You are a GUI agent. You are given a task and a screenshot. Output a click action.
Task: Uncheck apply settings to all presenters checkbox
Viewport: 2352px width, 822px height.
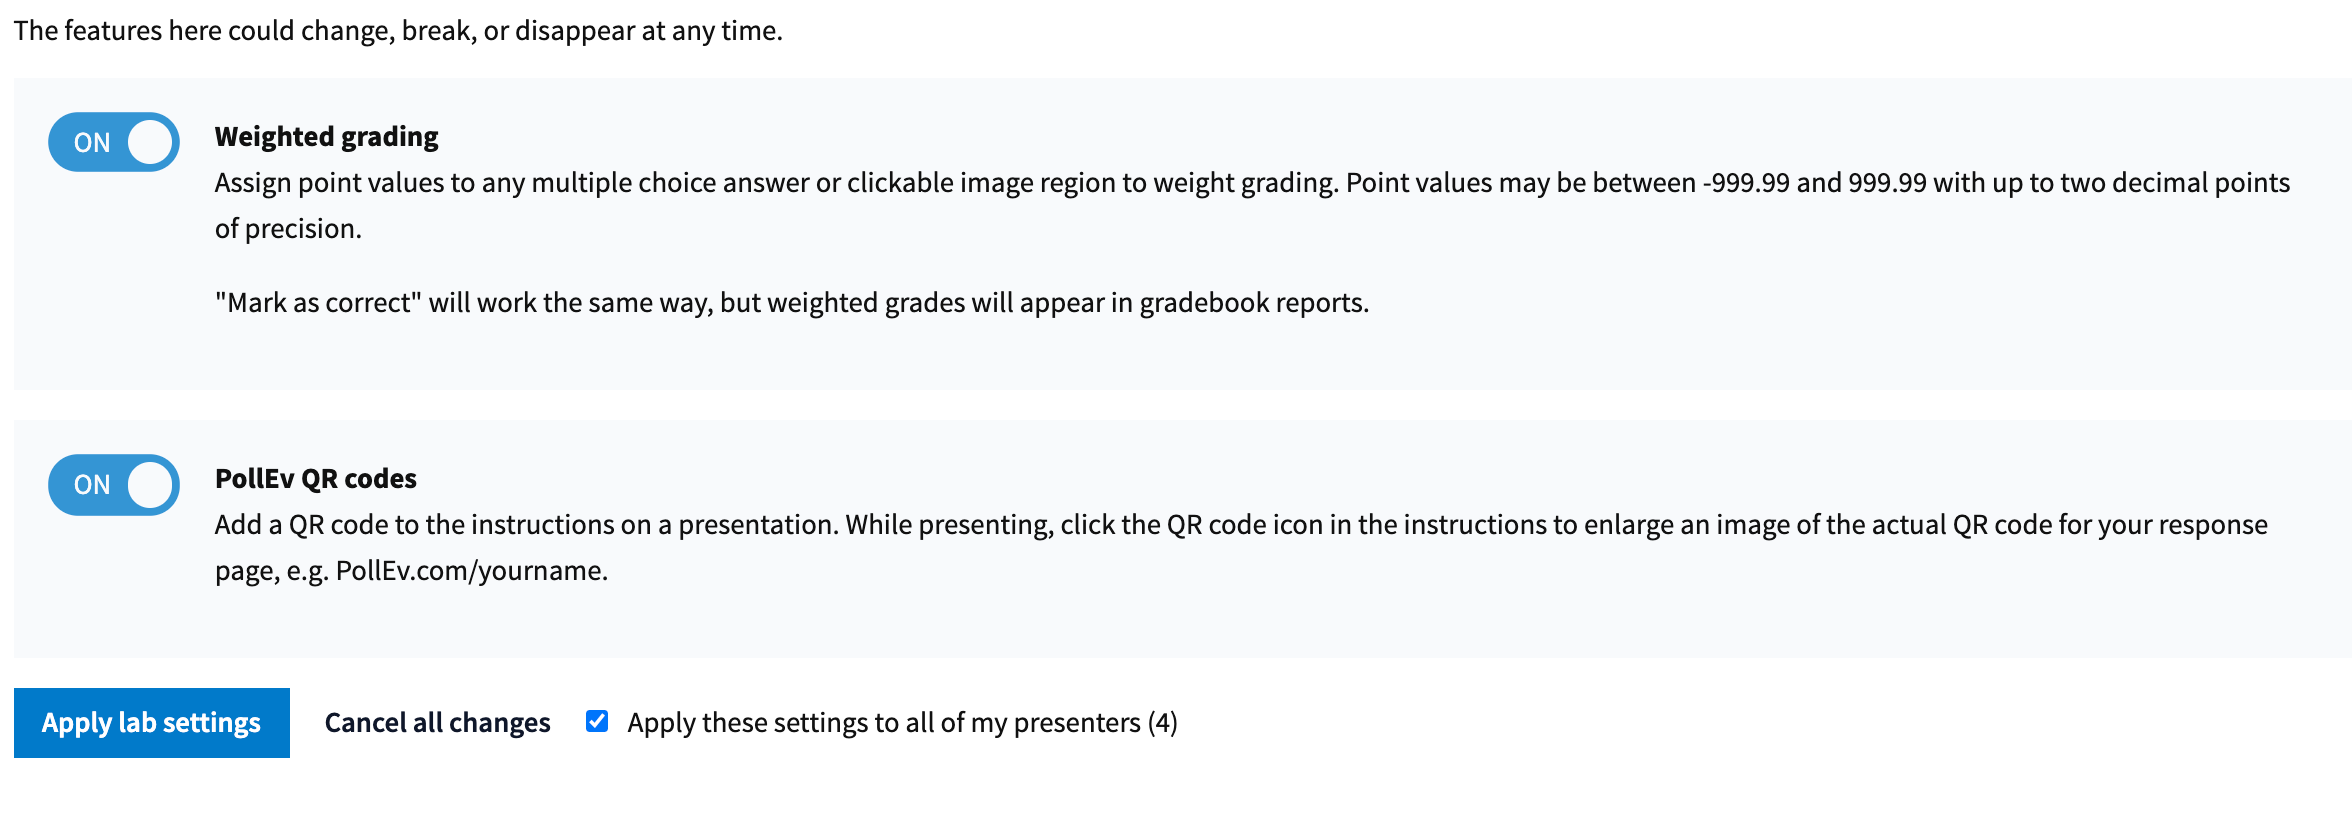coord(597,721)
